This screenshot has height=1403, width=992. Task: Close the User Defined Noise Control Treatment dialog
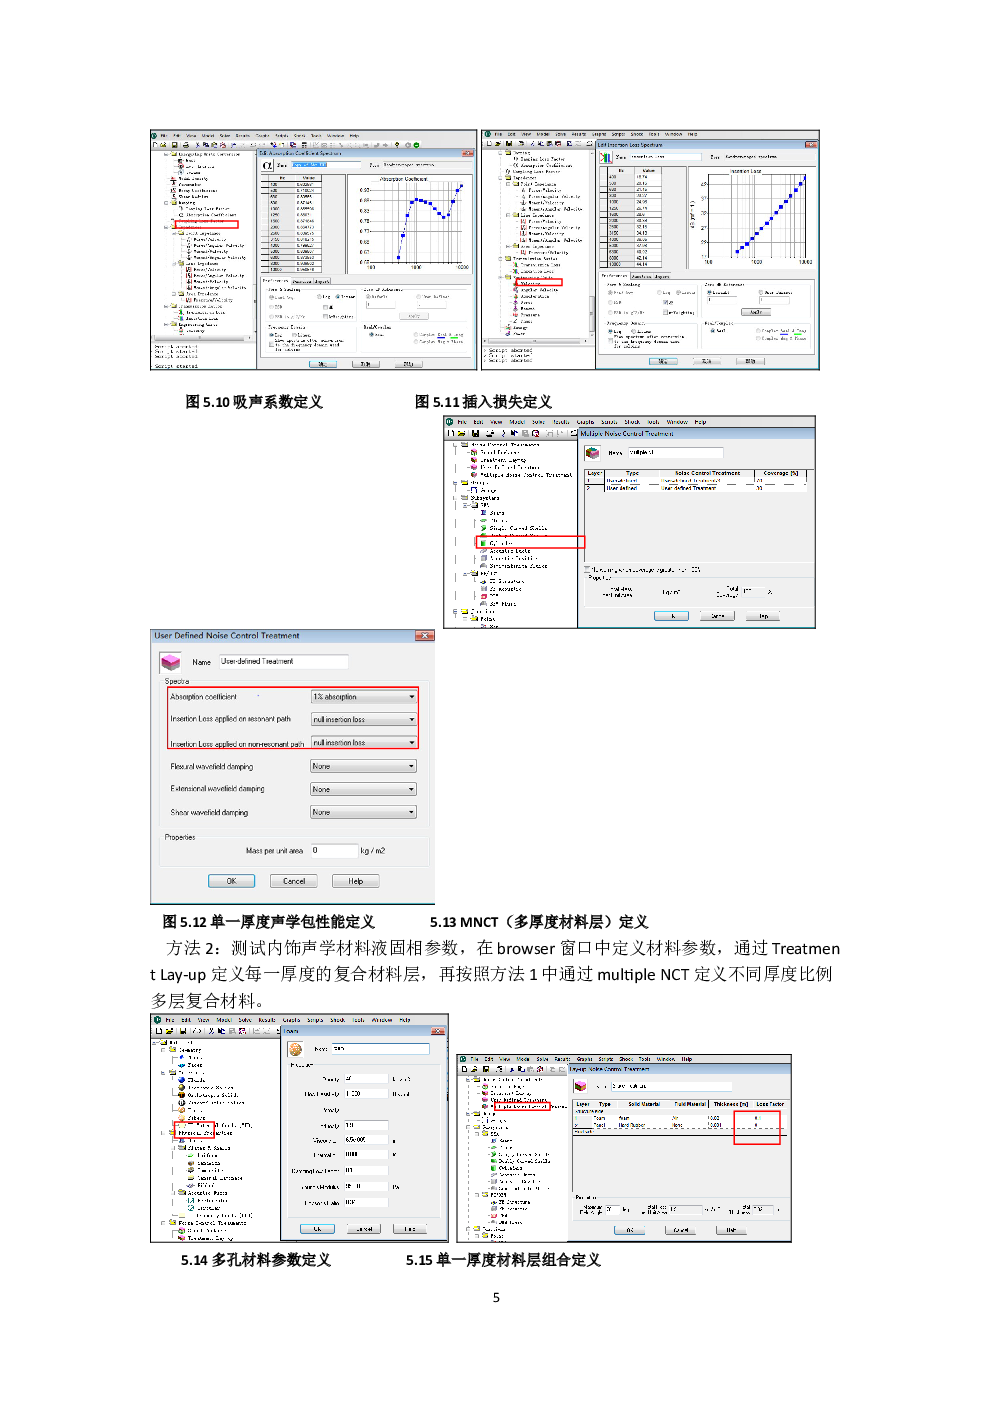pyautogui.click(x=425, y=636)
